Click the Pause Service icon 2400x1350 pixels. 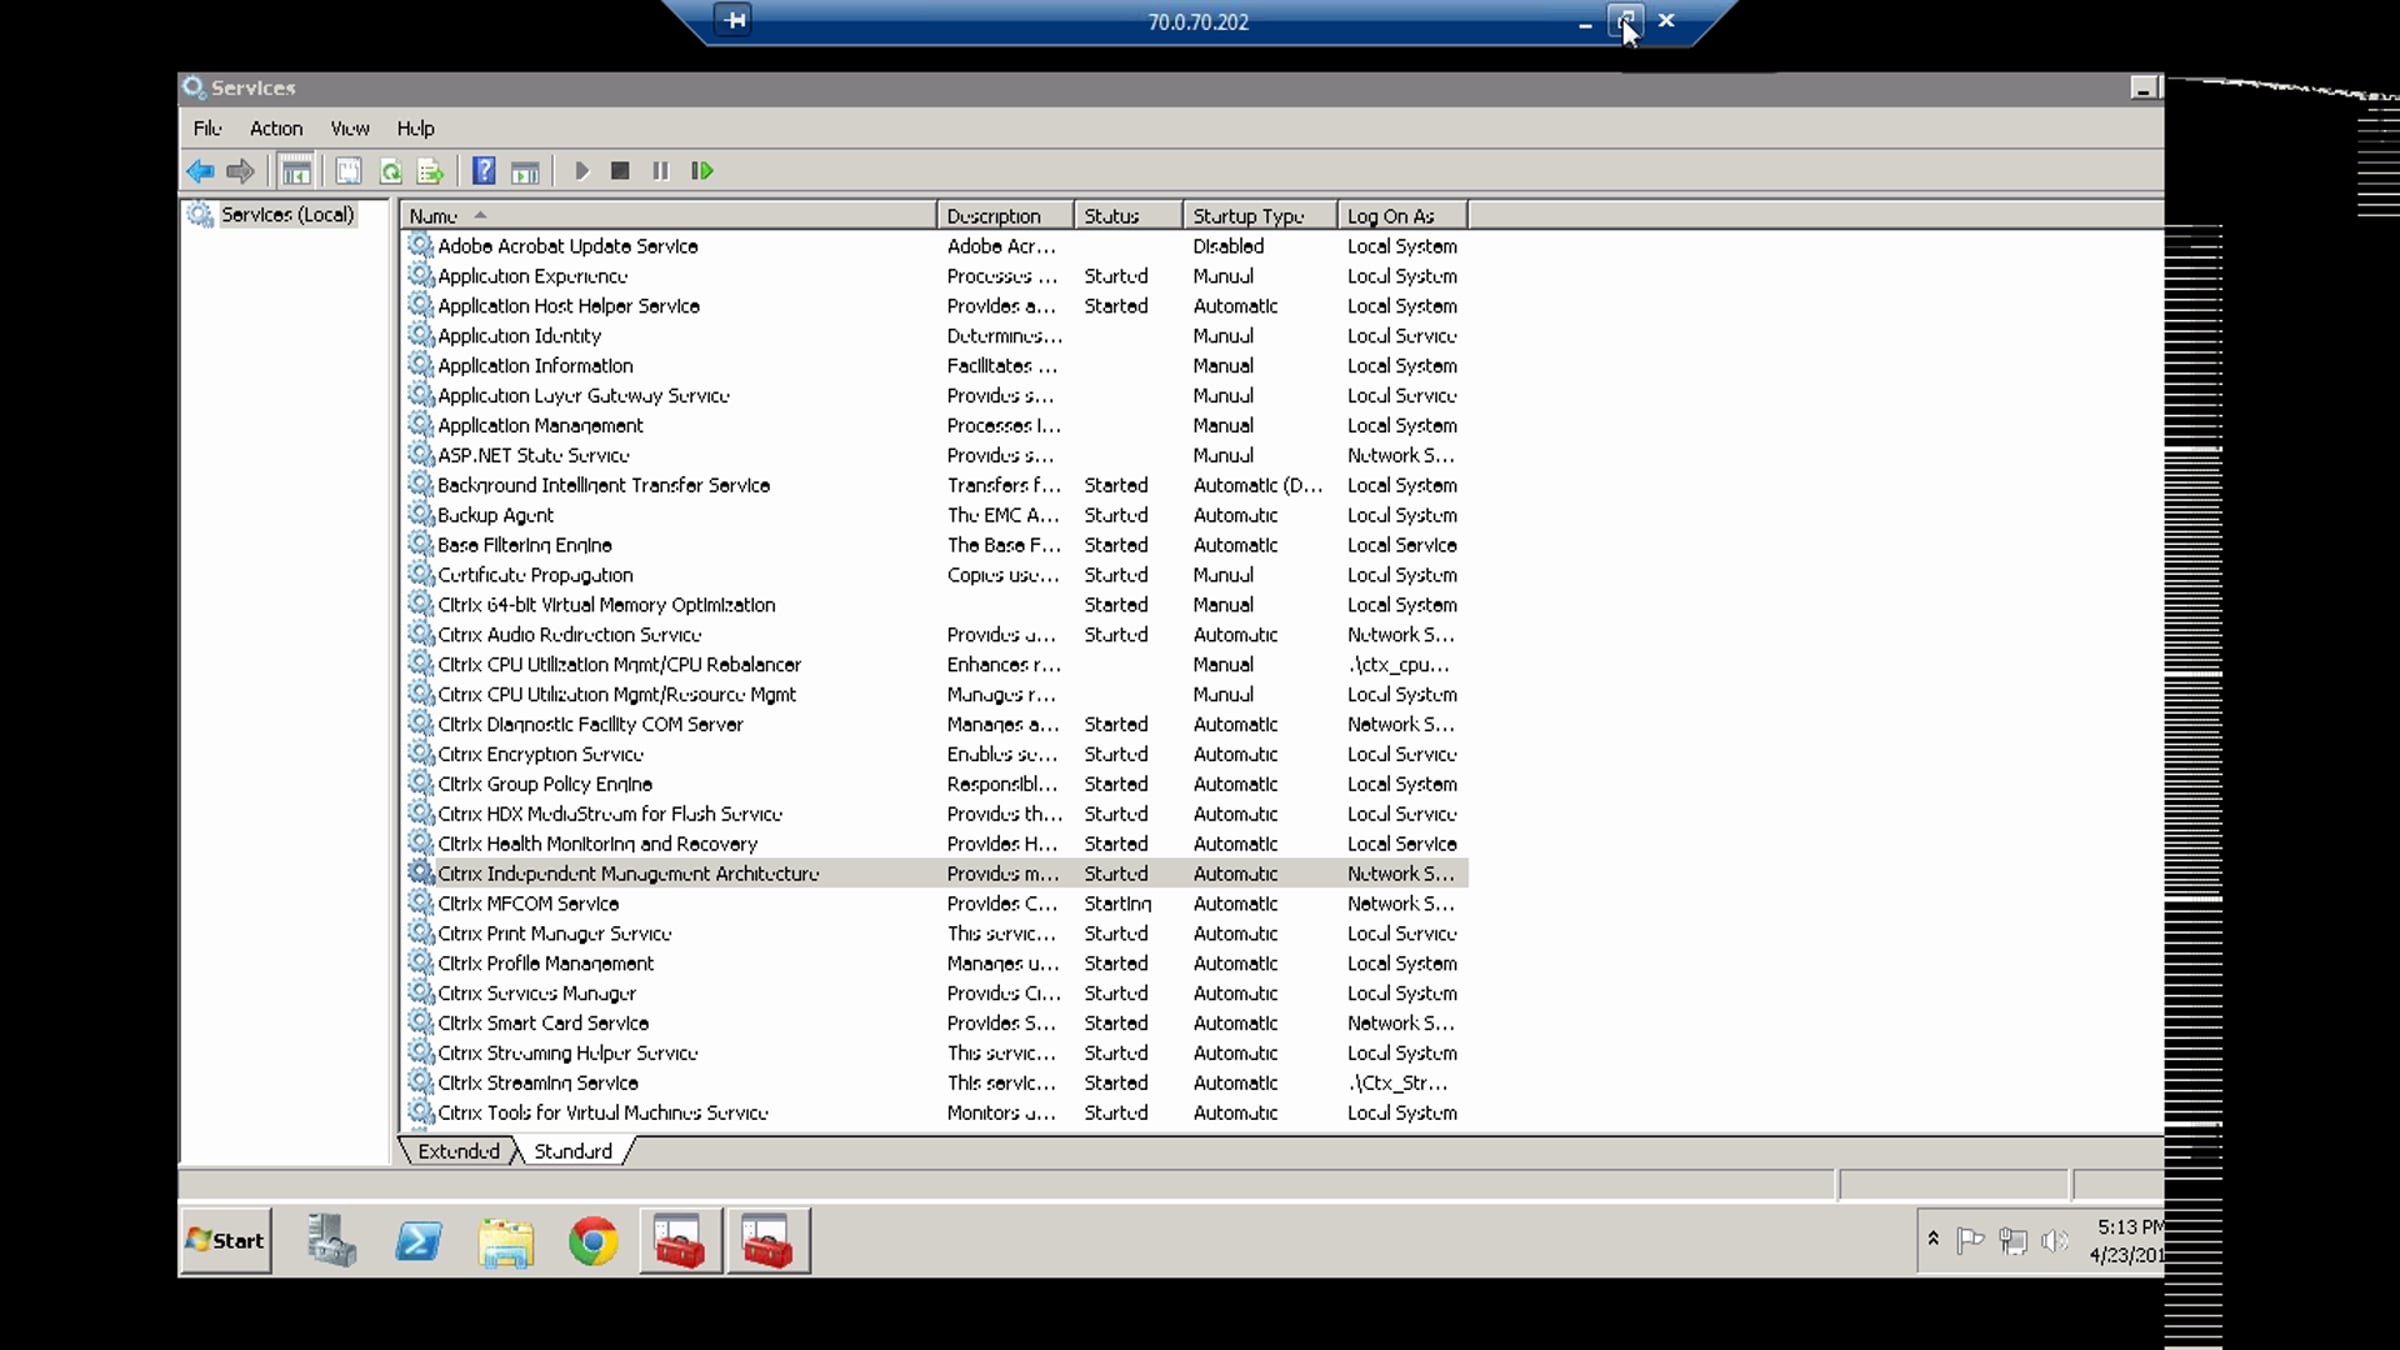(660, 172)
